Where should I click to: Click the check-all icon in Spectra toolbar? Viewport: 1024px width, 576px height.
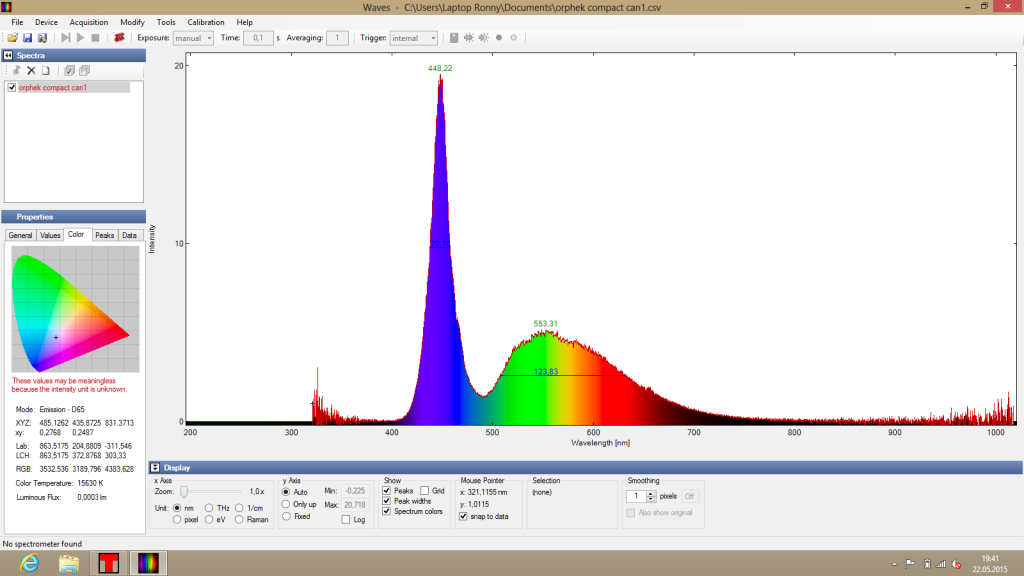click(x=69, y=71)
